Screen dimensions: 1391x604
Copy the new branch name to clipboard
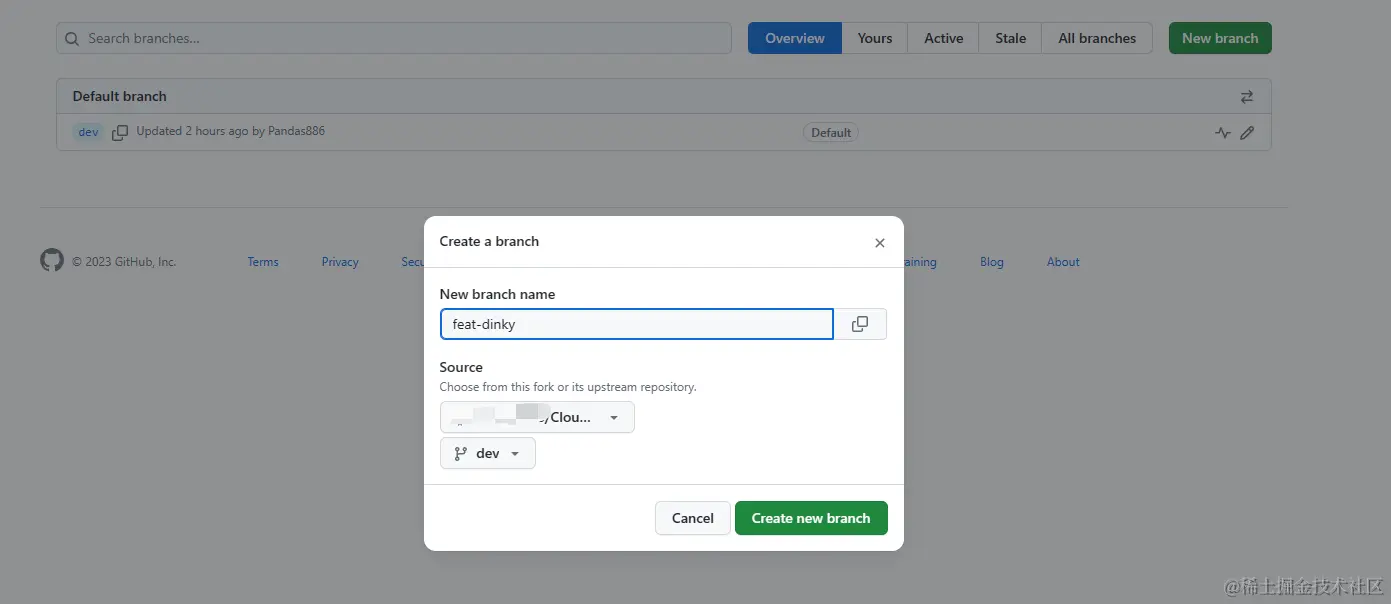[860, 324]
